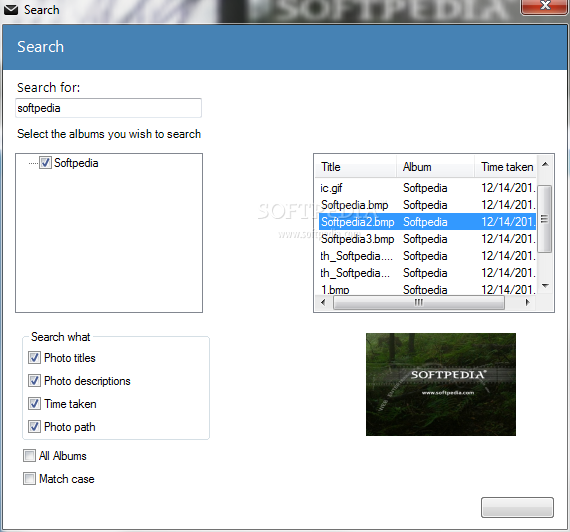Screen dimensions: 570x532
Task: Select the Softpedia3.bmp result row
Action: pyautogui.click(x=427, y=239)
